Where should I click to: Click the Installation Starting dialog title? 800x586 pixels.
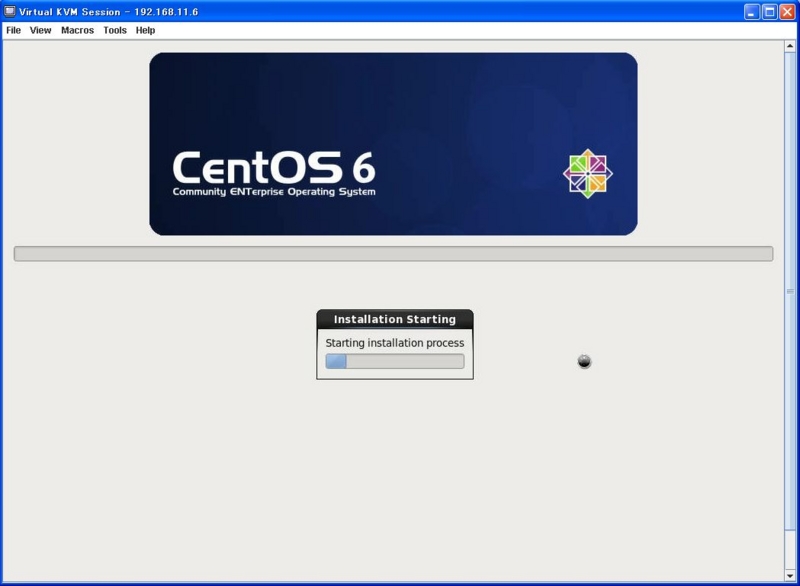(x=395, y=319)
